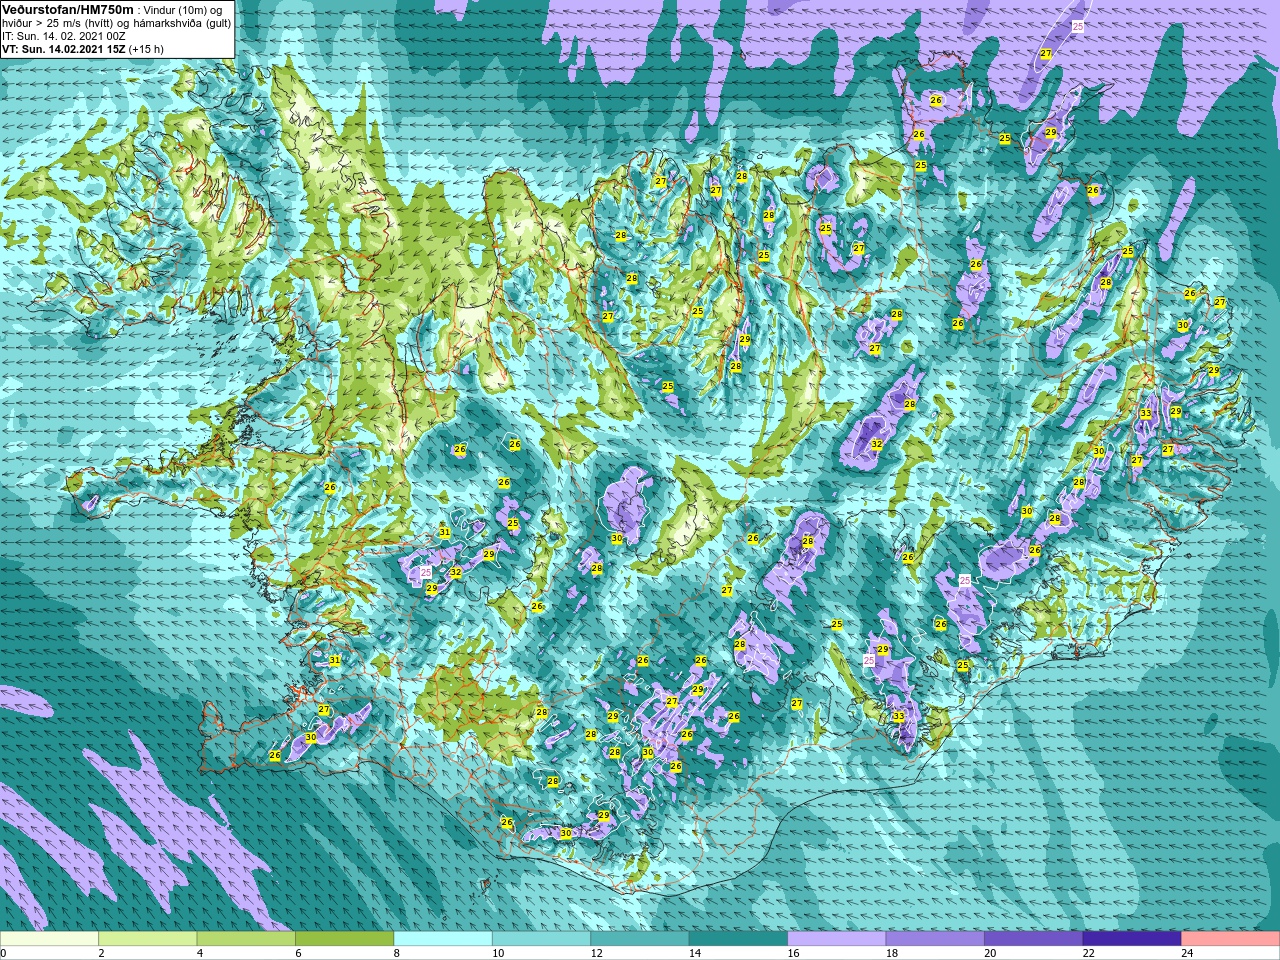Select the 'VT: Sun. 14.02.2021 15Z (+15 h)' line

tap(83, 49)
